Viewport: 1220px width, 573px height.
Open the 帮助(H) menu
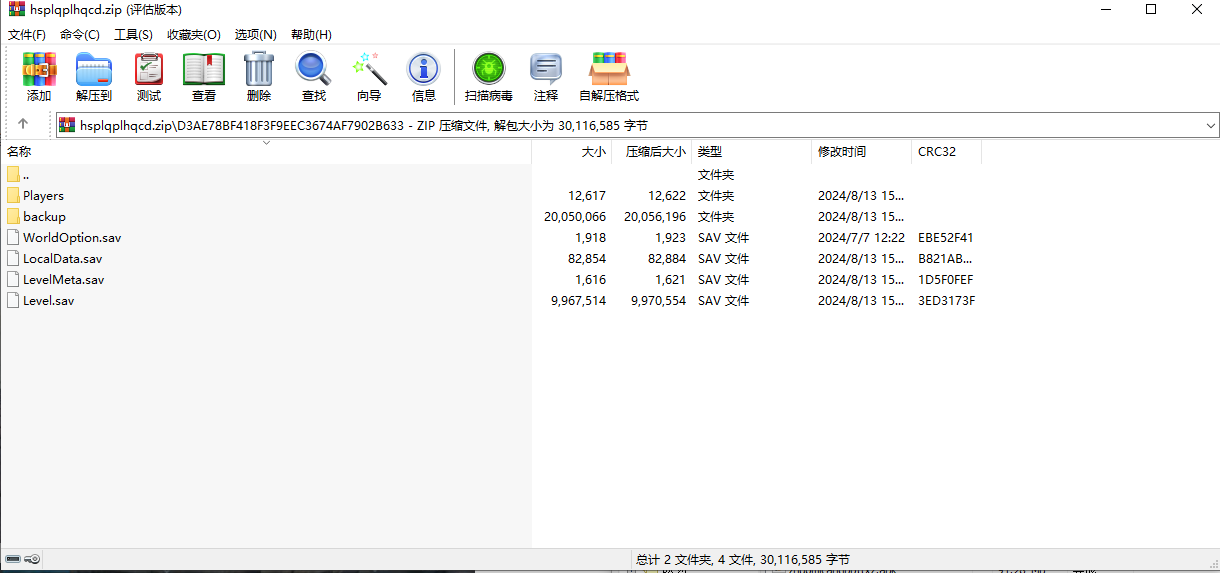click(x=311, y=34)
